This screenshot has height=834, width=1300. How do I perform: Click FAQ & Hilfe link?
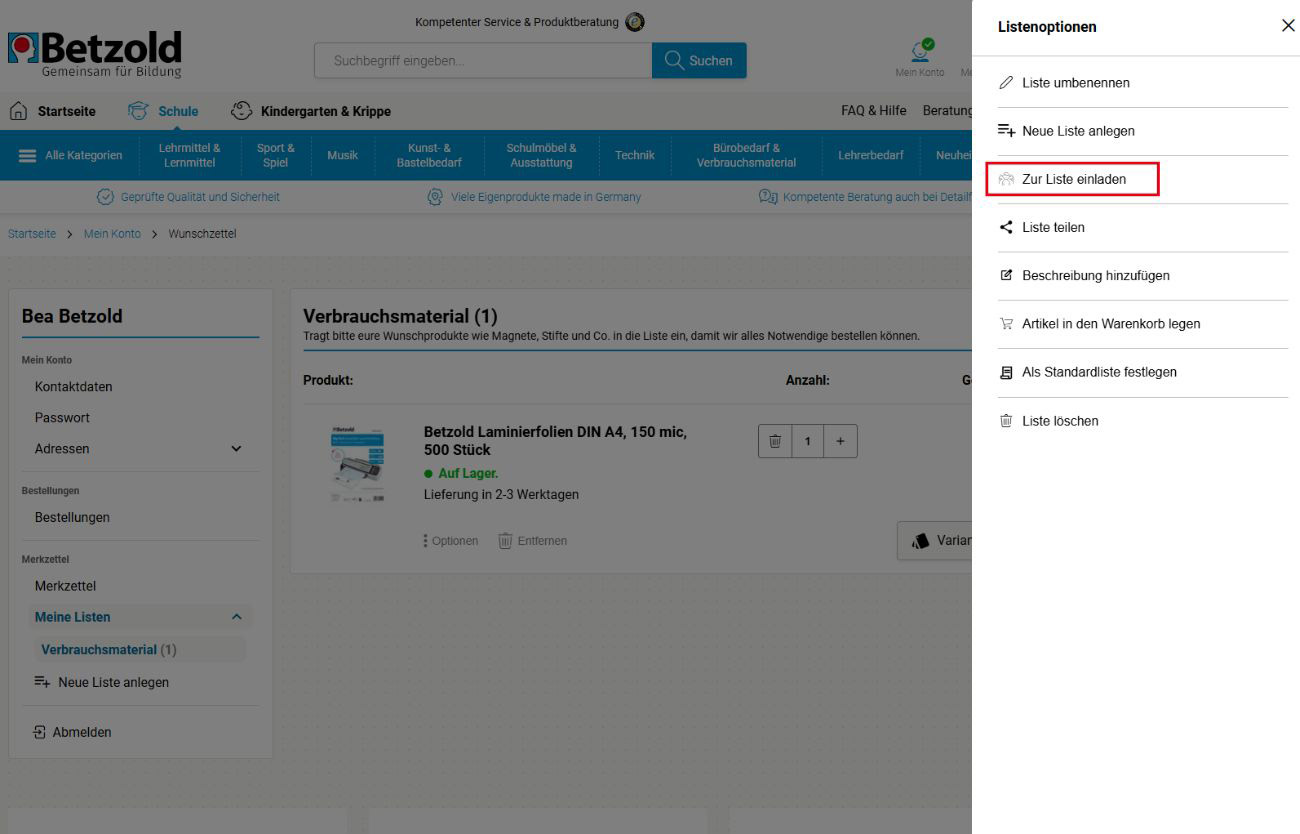pyautogui.click(x=874, y=111)
